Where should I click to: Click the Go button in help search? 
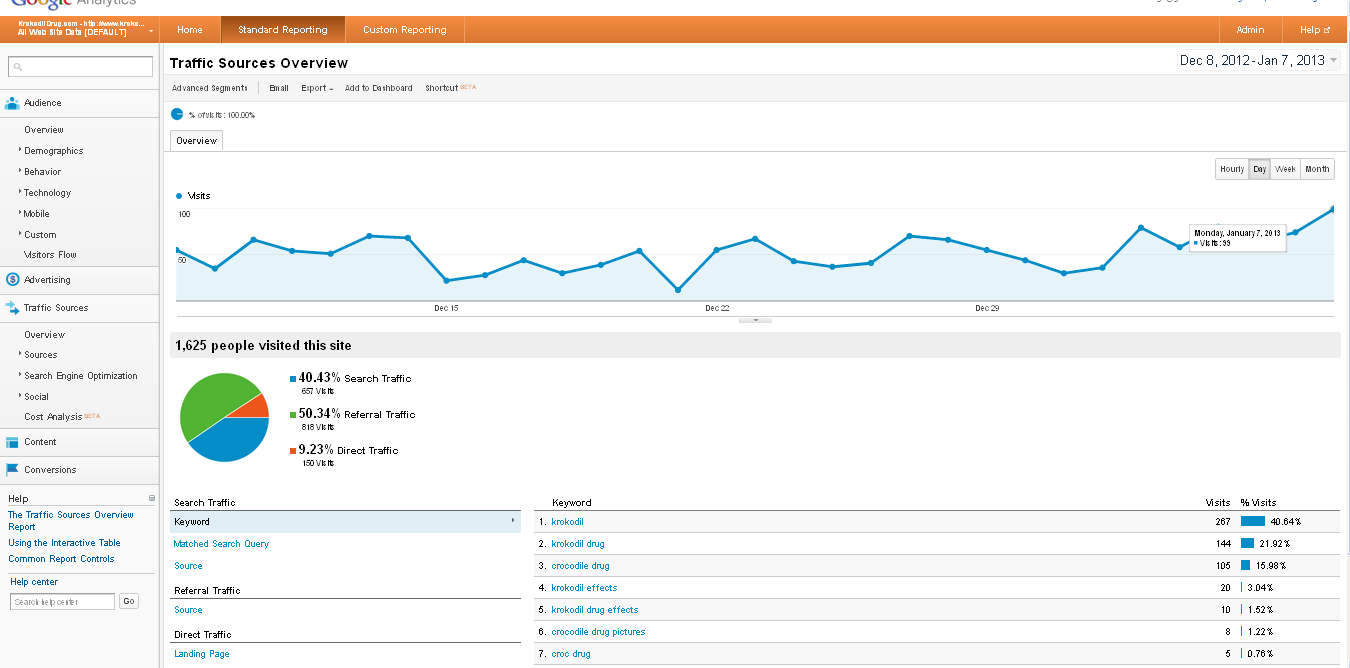pos(128,602)
